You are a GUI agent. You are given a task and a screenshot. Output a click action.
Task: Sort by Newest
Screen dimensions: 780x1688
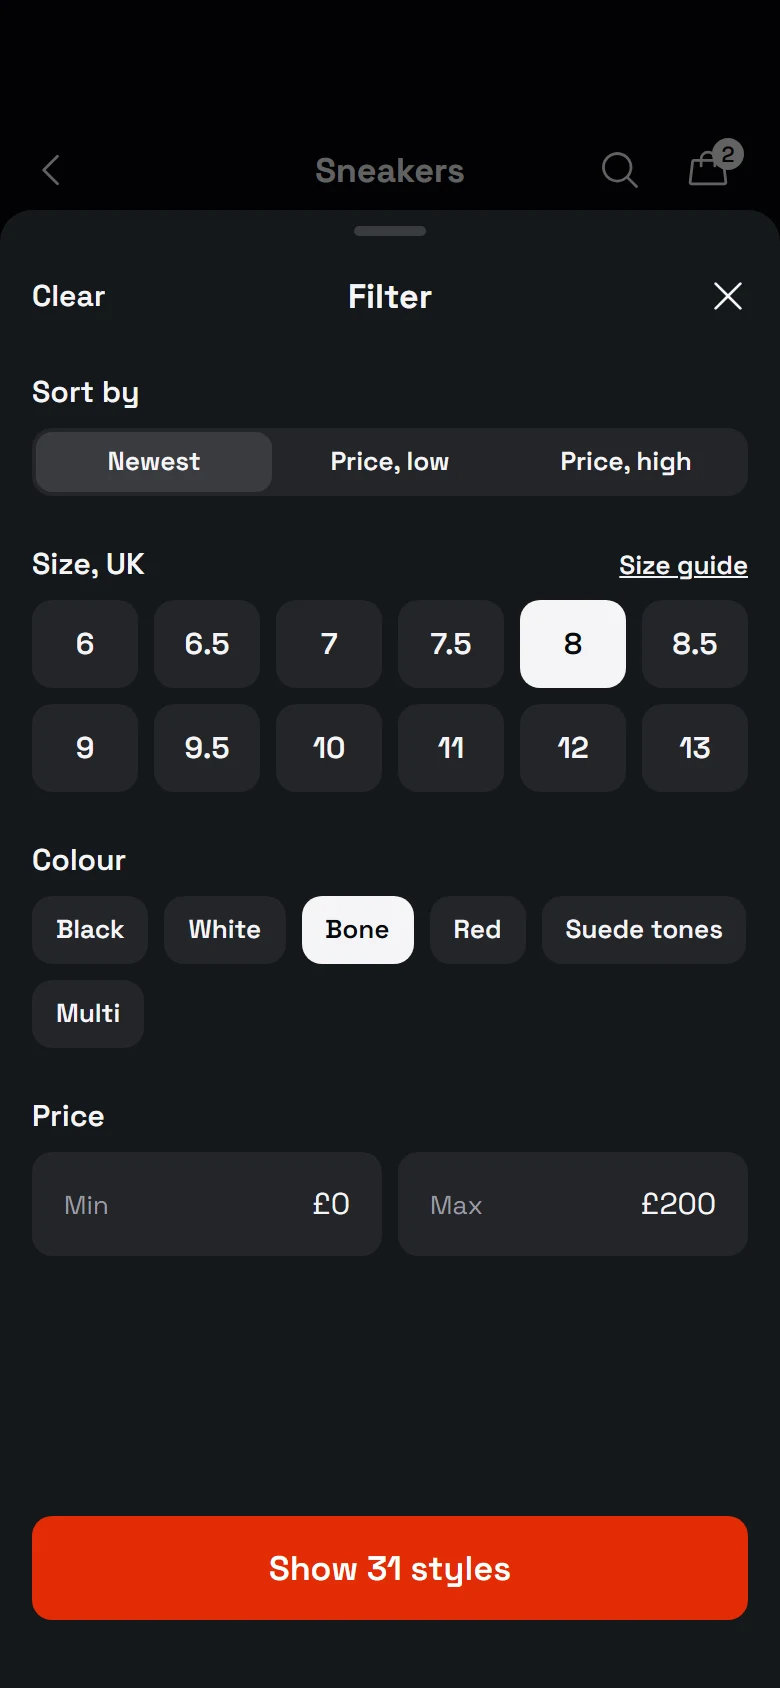tap(154, 462)
